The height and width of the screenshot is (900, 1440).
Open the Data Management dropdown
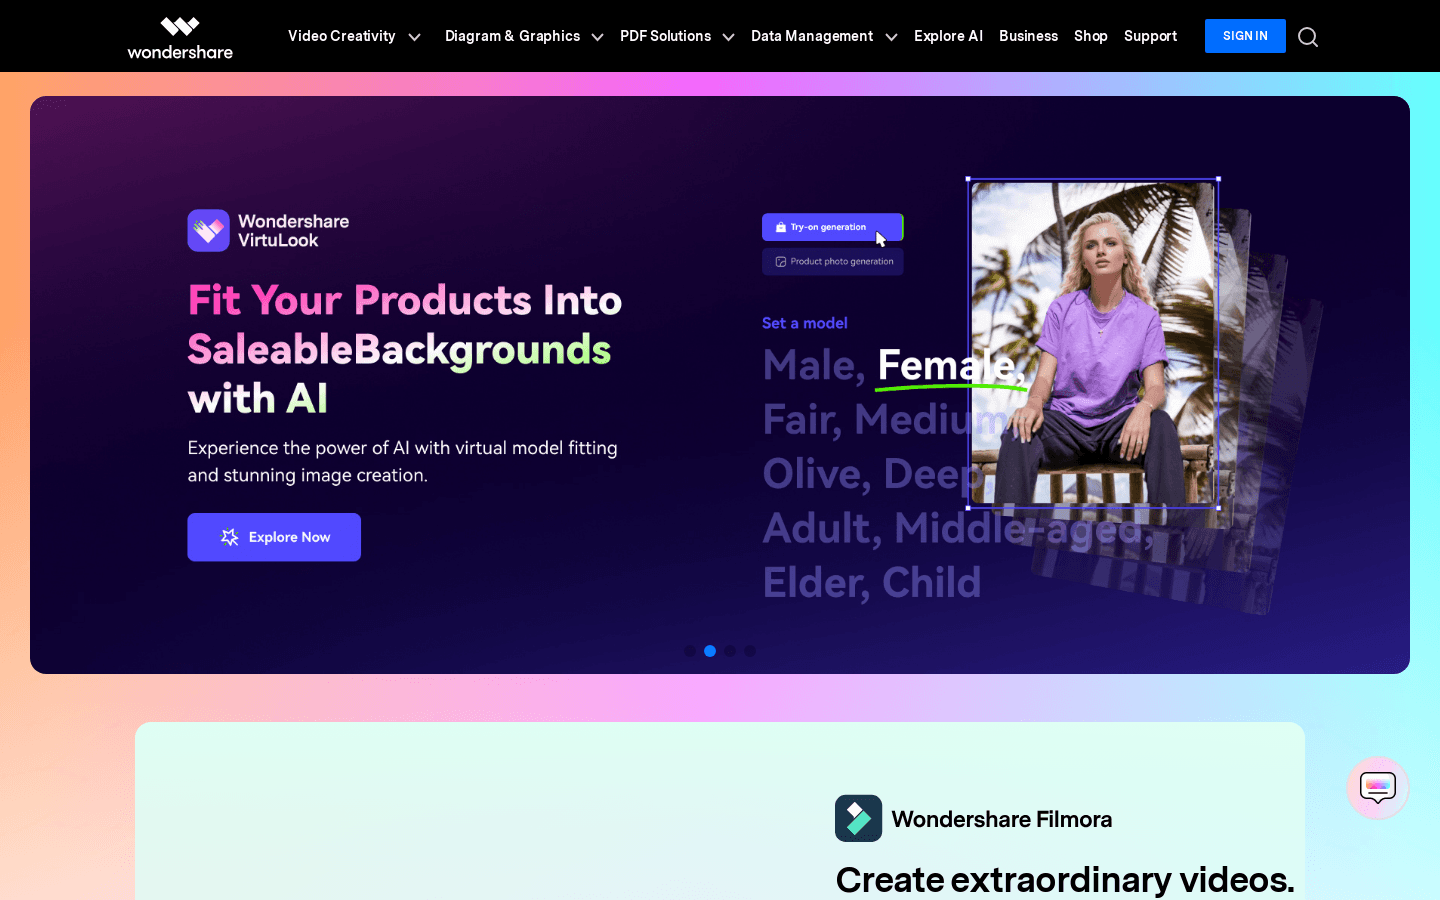(824, 36)
